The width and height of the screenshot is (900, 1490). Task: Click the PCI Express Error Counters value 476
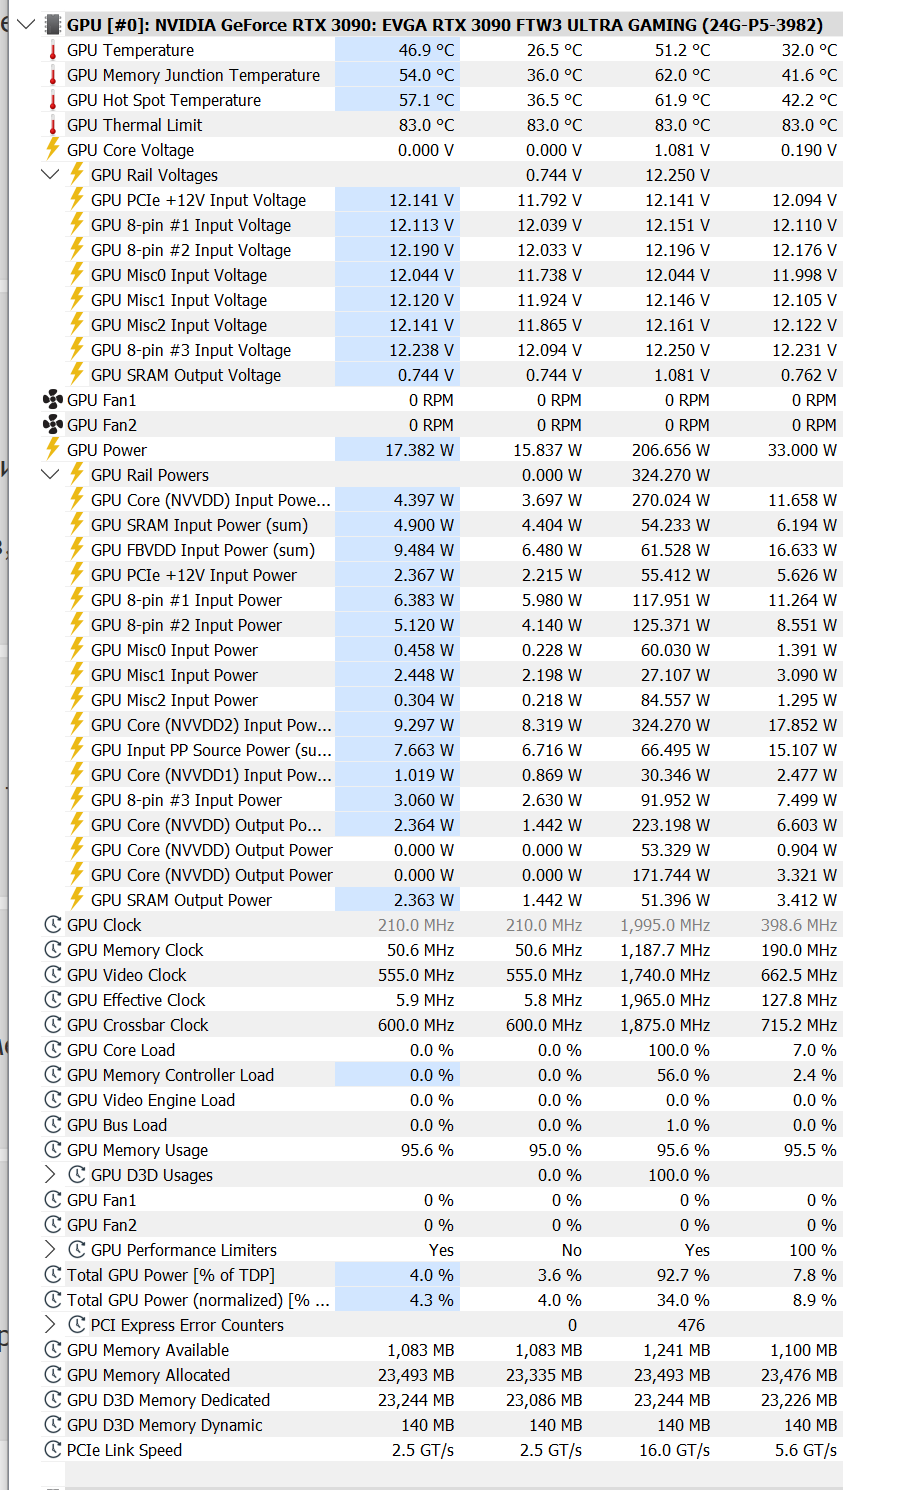691,1325
